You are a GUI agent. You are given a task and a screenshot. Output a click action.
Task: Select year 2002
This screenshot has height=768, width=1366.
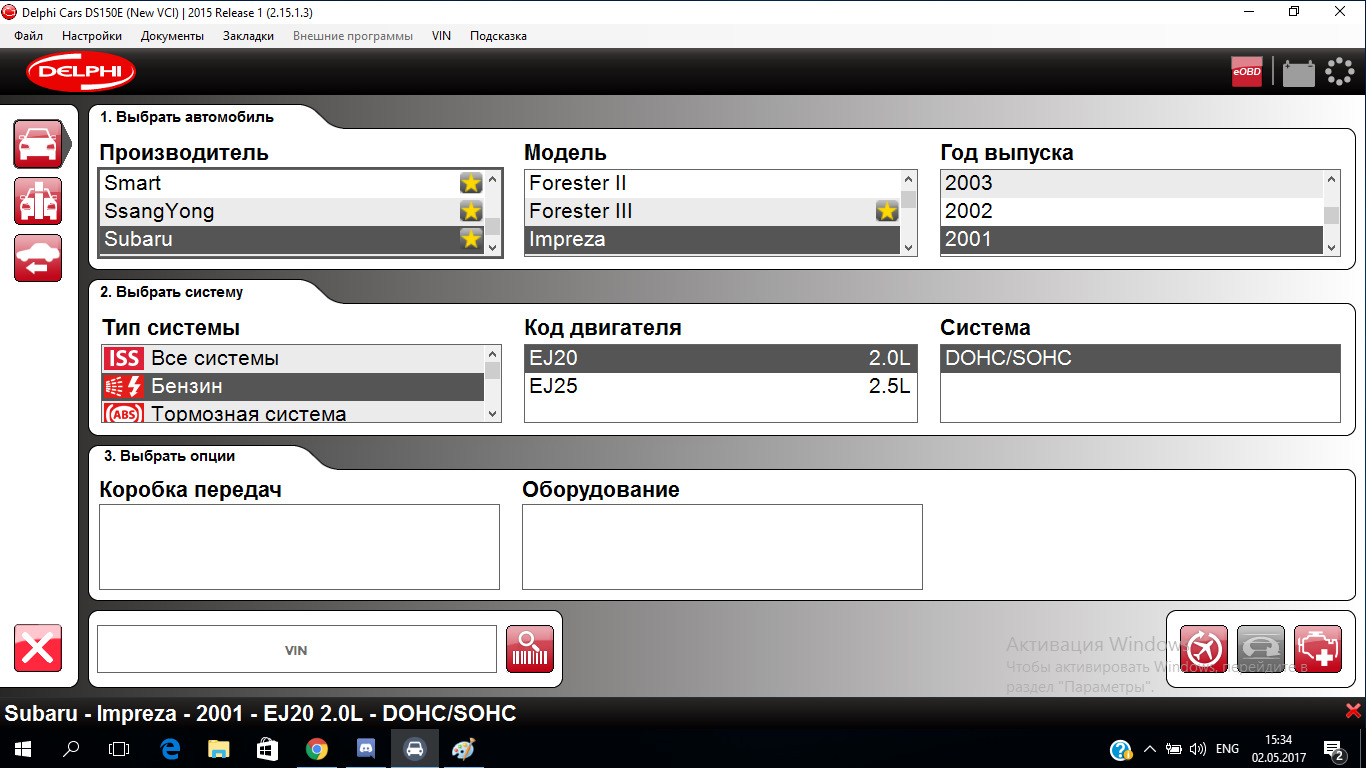click(1132, 211)
